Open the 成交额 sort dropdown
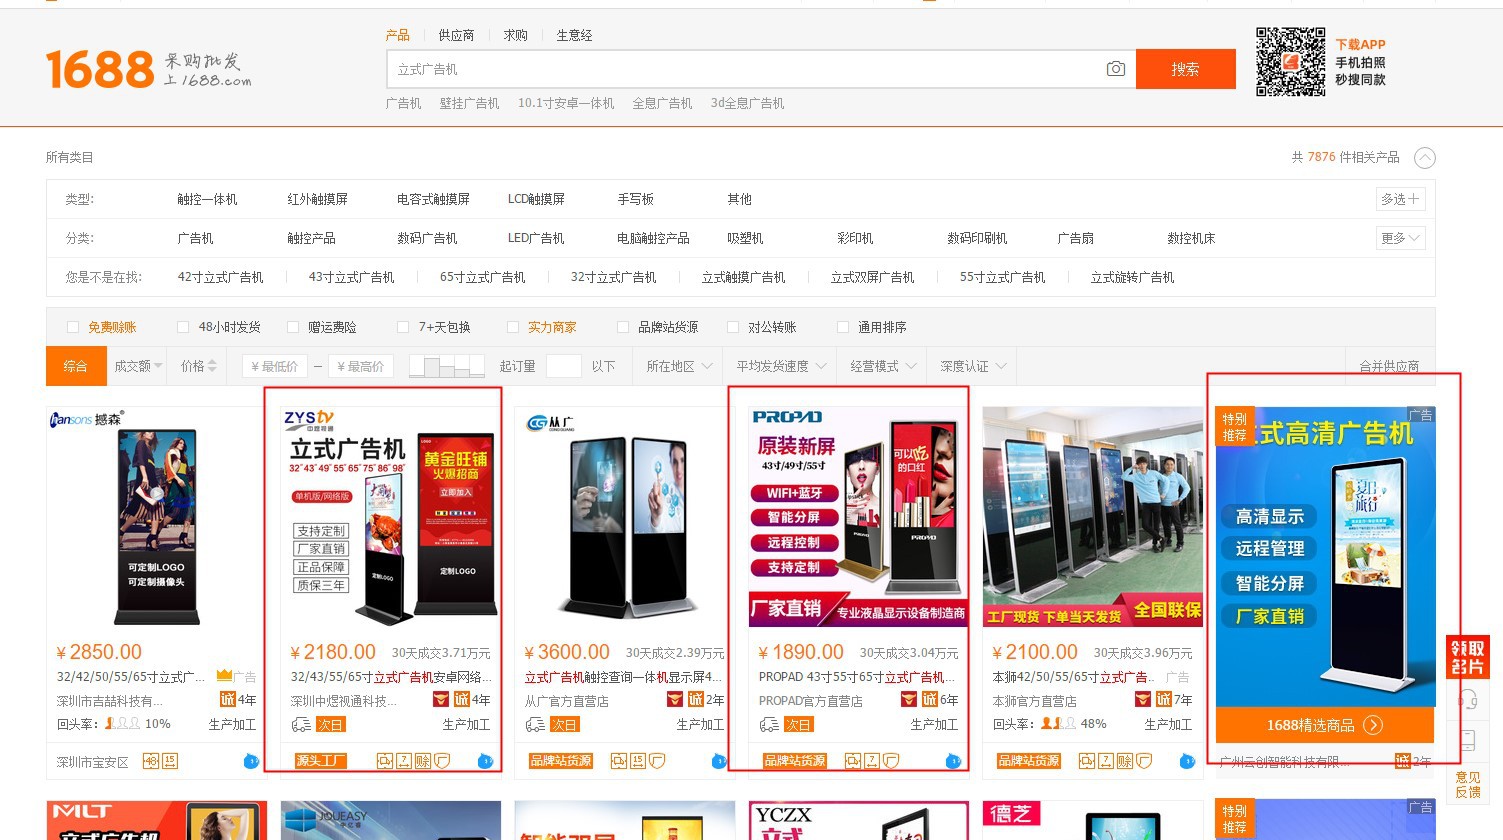The height and width of the screenshot is (840, 1503). click(138, 366)
